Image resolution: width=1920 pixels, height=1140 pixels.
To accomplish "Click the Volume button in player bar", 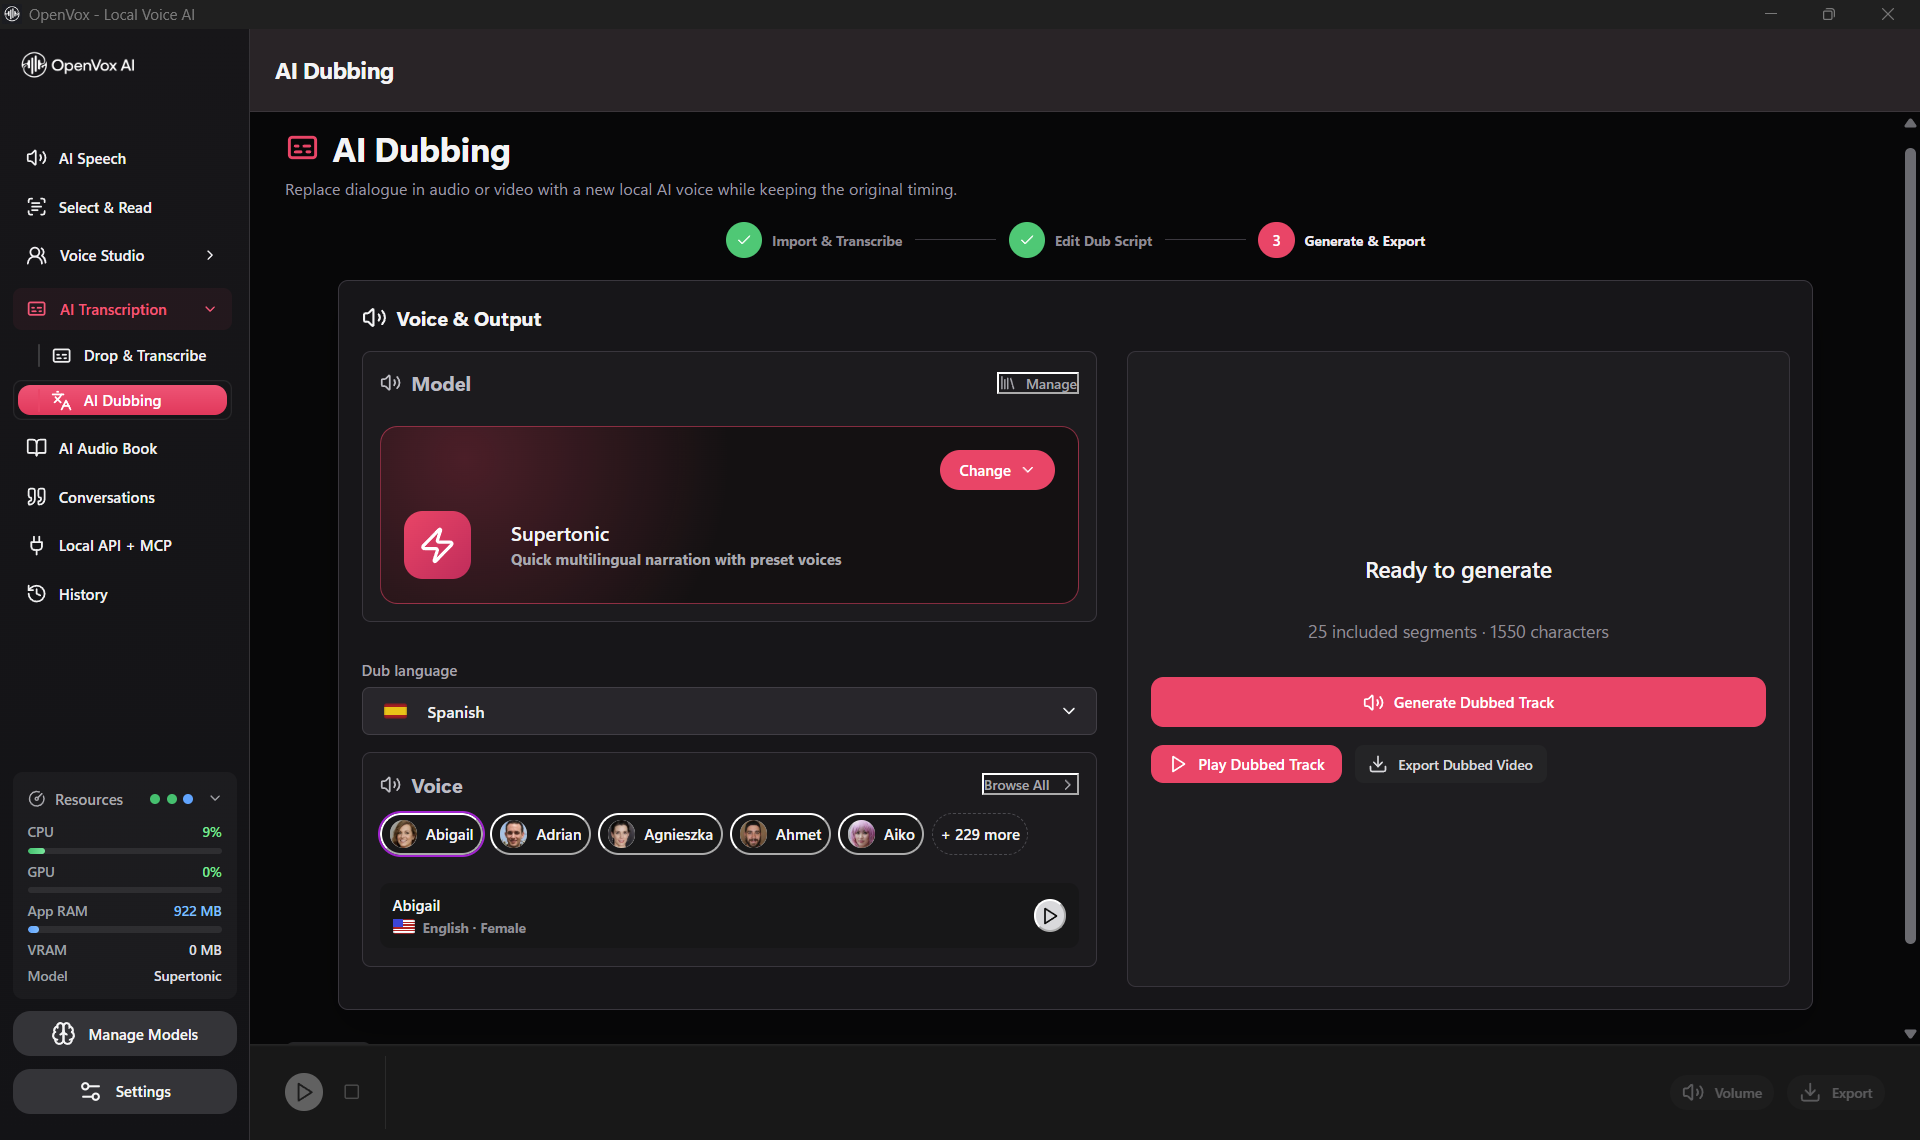I will click(1722, 1093).
